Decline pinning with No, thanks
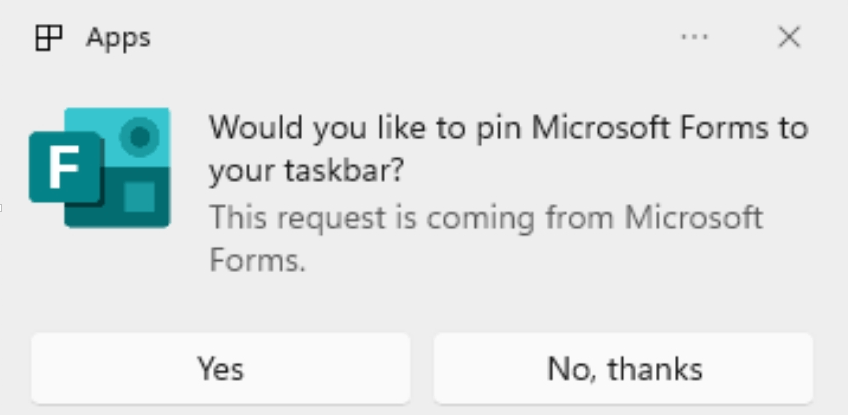 point(624,368)
